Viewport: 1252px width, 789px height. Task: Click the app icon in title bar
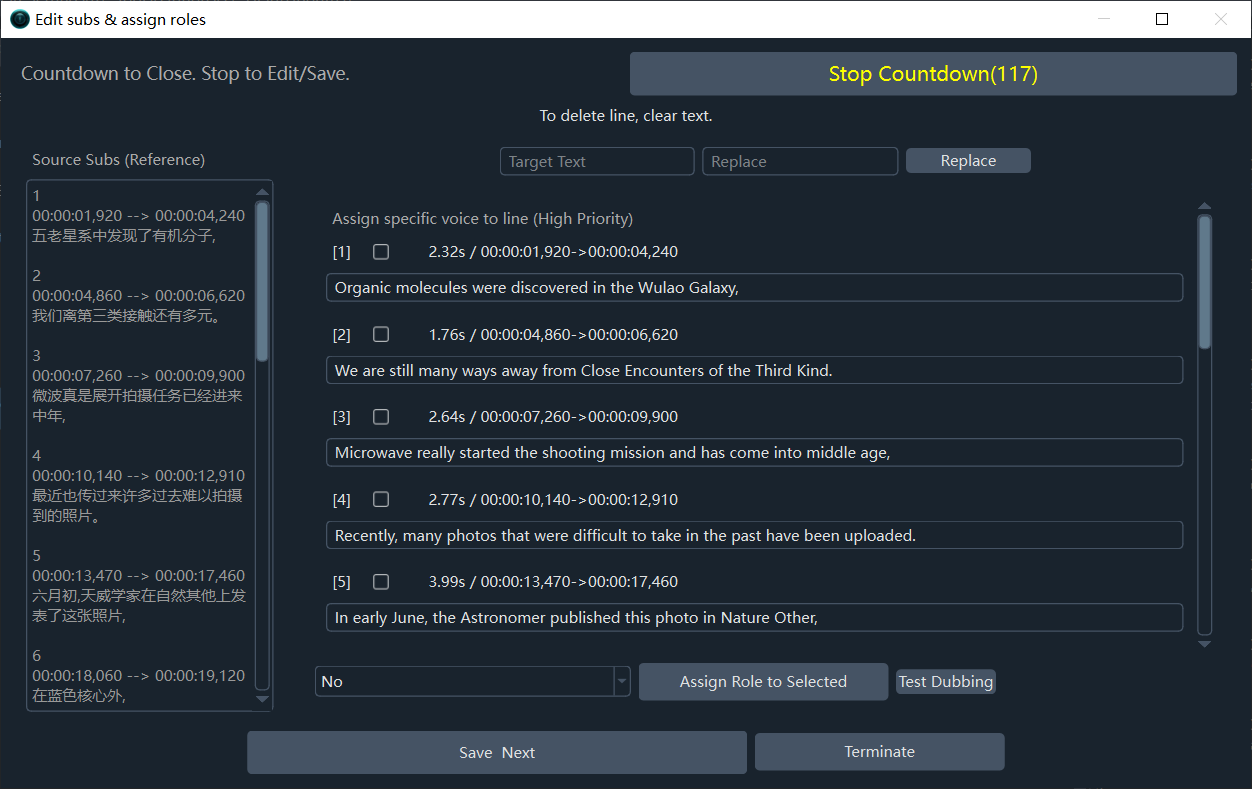pyautogui.click(x=19, y=19)
